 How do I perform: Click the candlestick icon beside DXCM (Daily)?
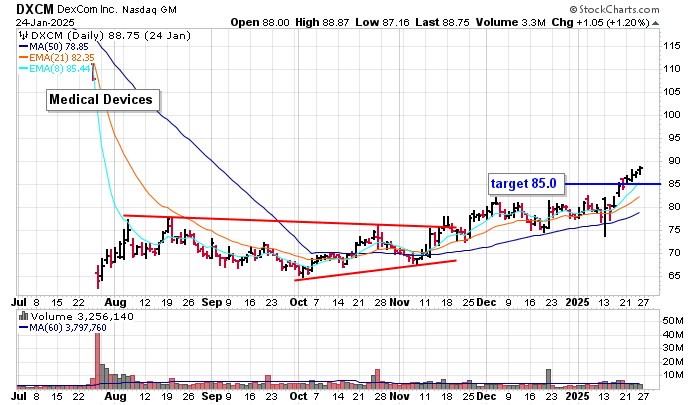coord(23,36)
